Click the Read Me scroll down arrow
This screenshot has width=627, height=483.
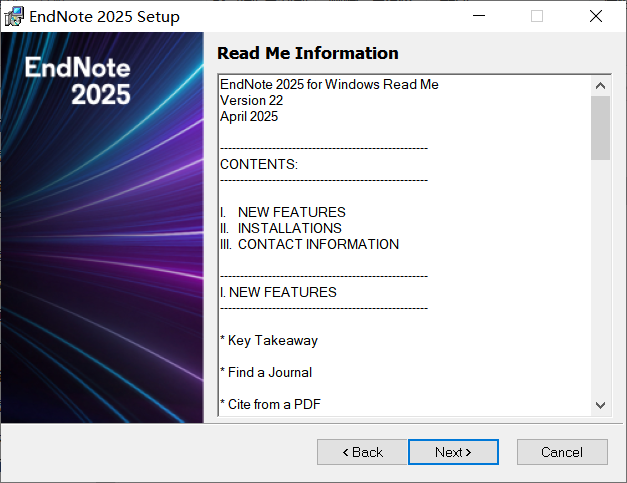(x=600, y=405)
